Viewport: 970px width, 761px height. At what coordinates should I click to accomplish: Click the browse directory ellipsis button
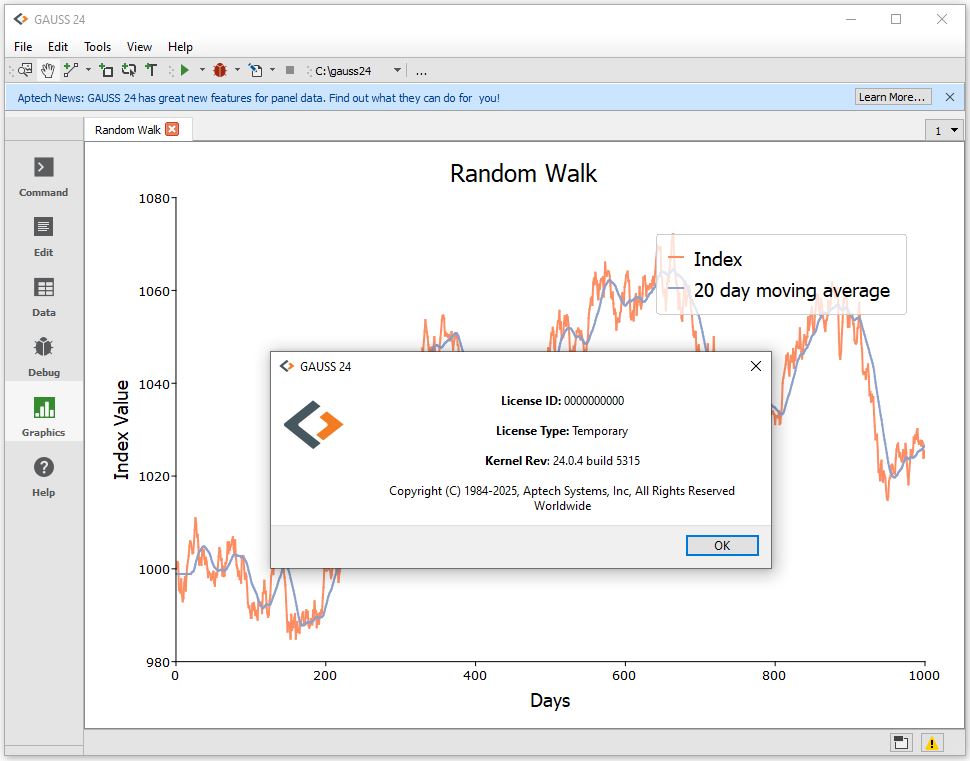tap(421, 71)
